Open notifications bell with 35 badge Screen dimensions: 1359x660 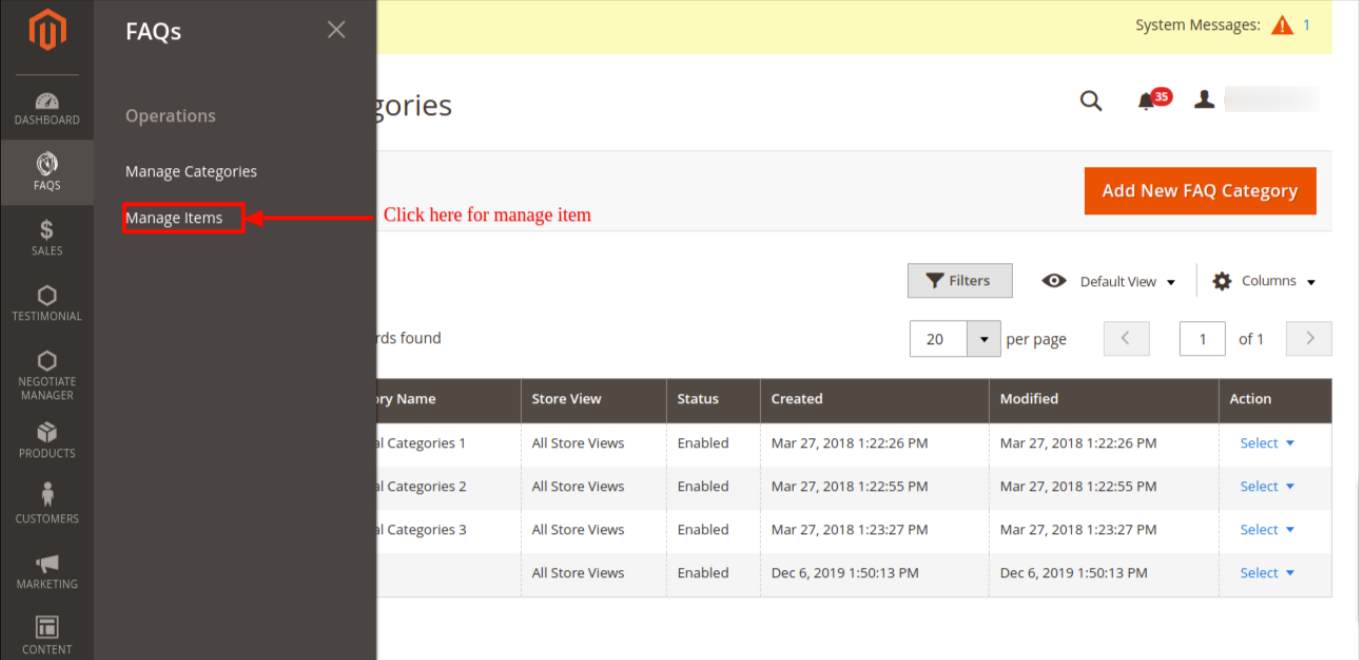[x=1148, y=101]
